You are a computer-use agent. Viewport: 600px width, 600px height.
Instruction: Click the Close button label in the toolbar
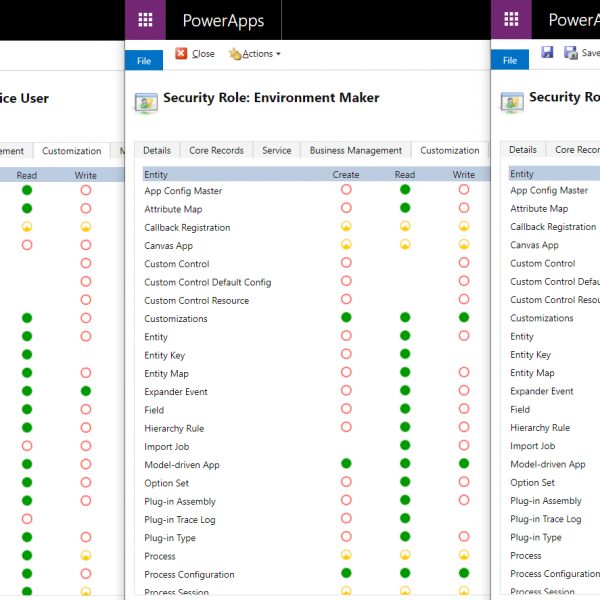203,54
